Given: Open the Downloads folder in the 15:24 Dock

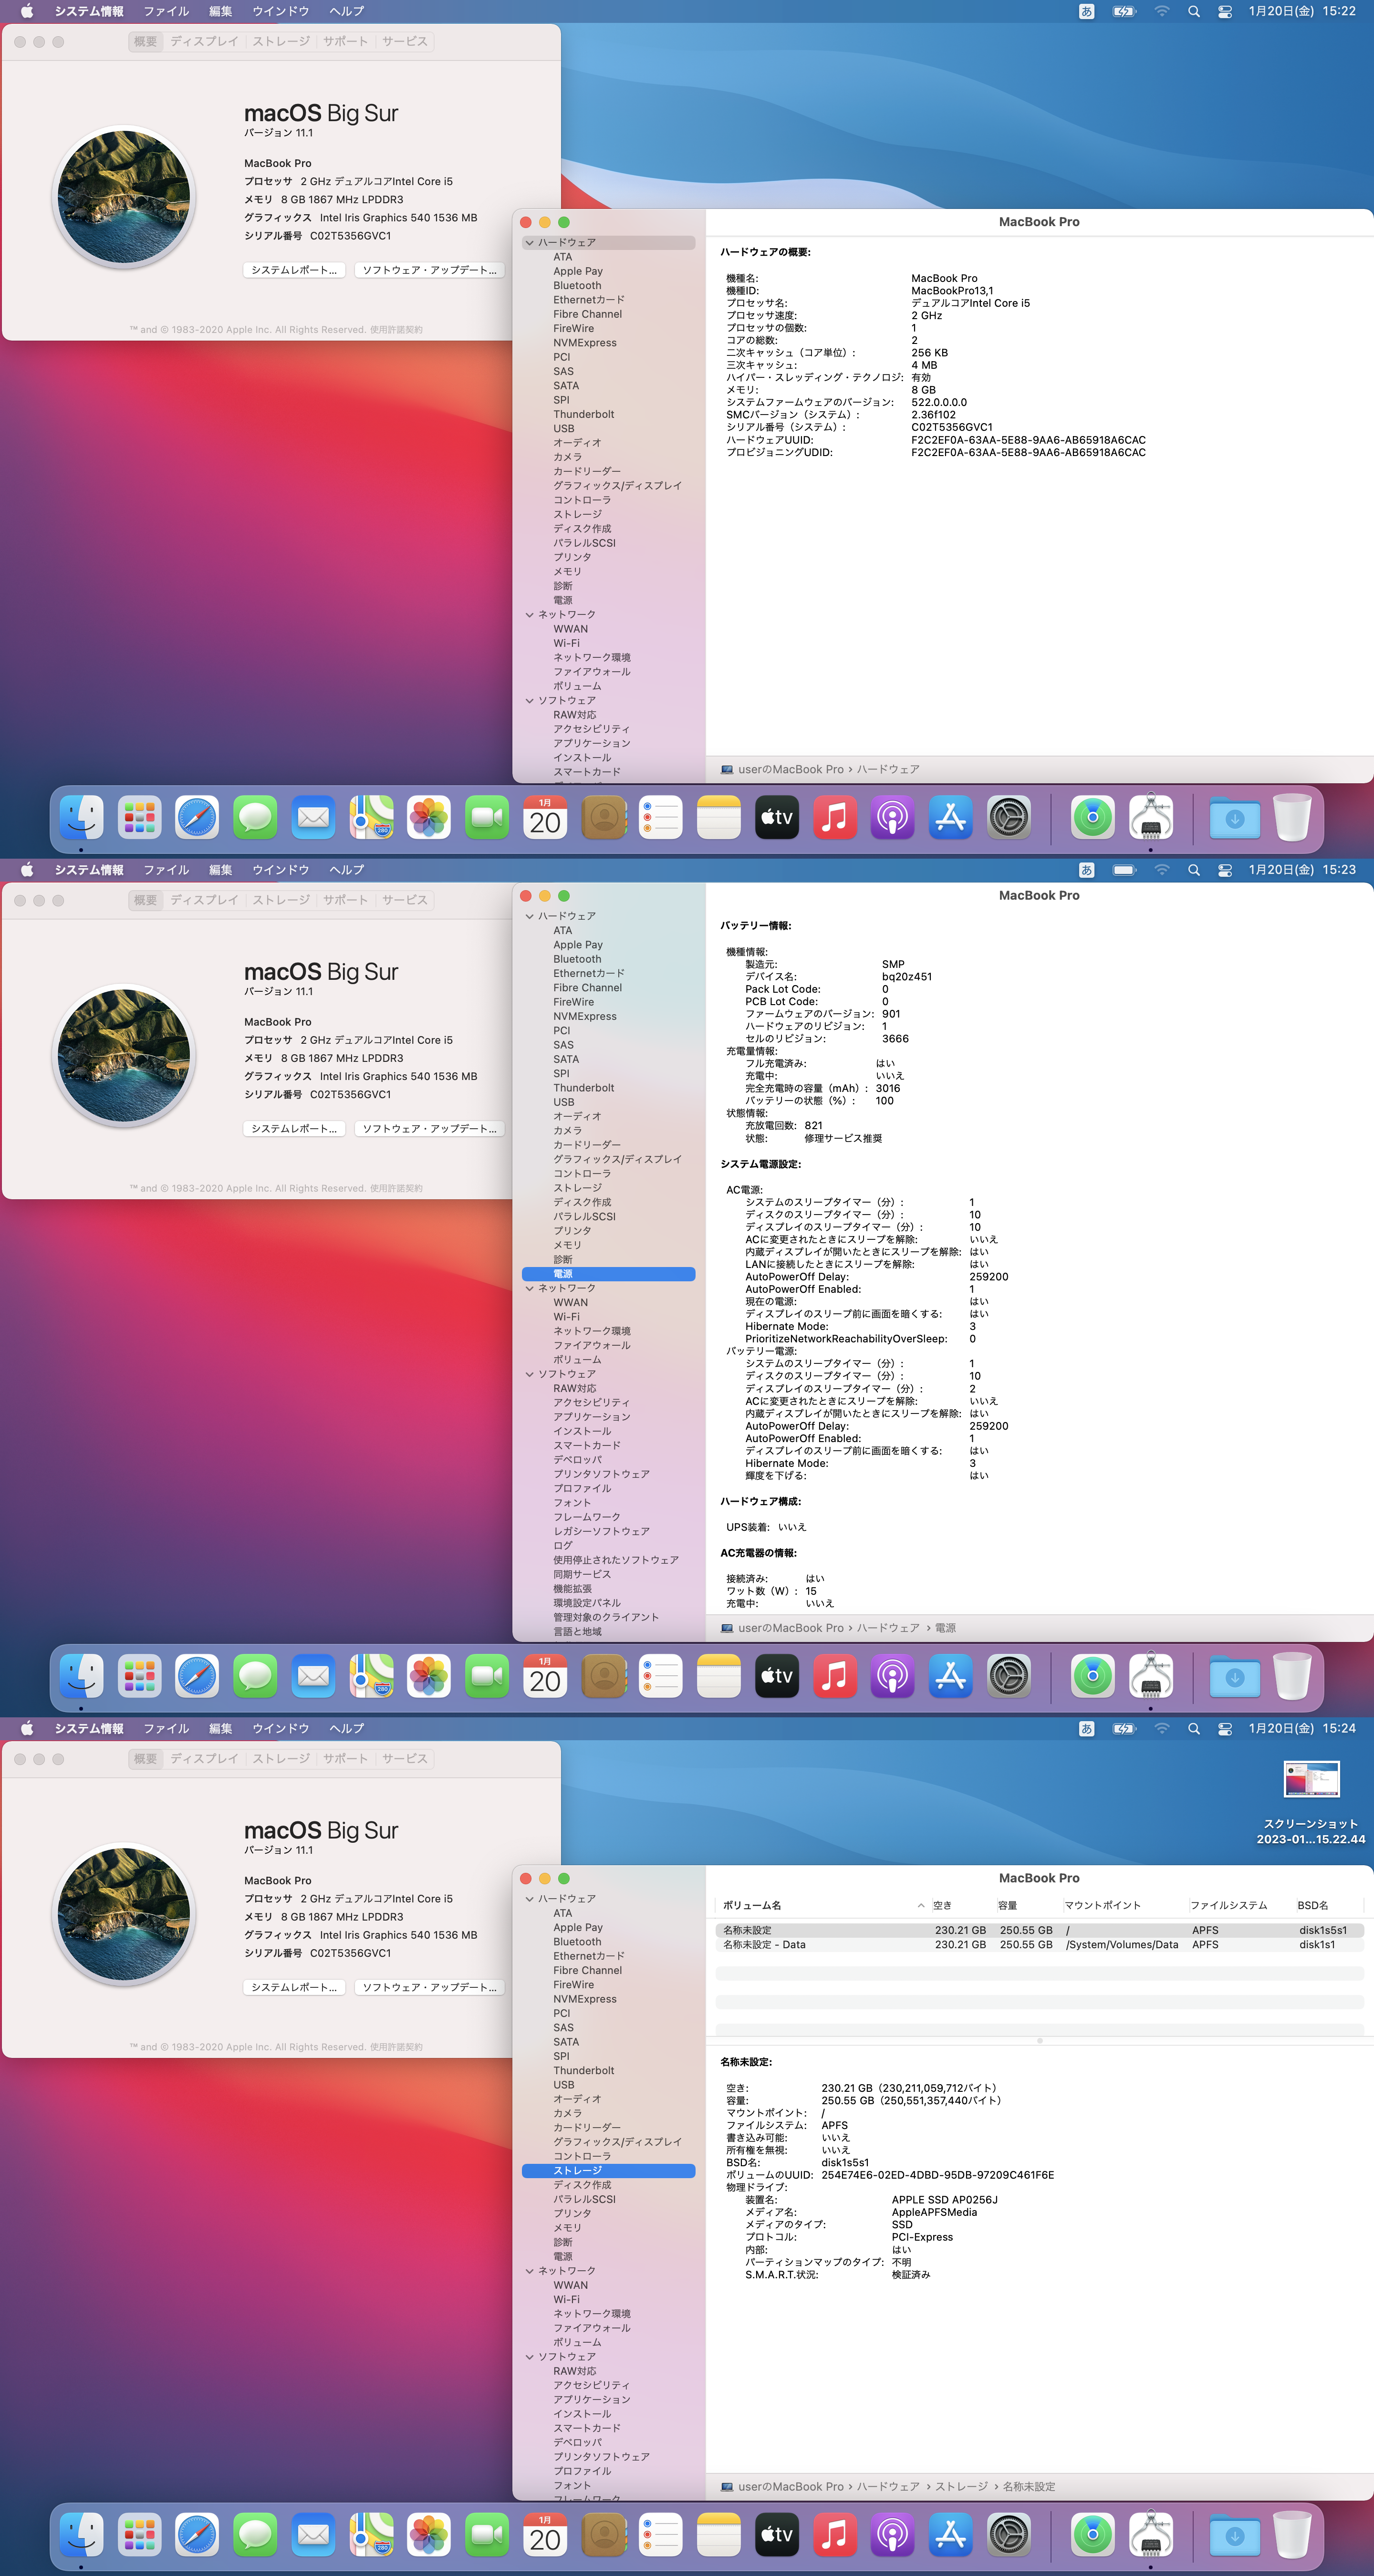Looking at the screenshot, I should click(1235, 2535).
